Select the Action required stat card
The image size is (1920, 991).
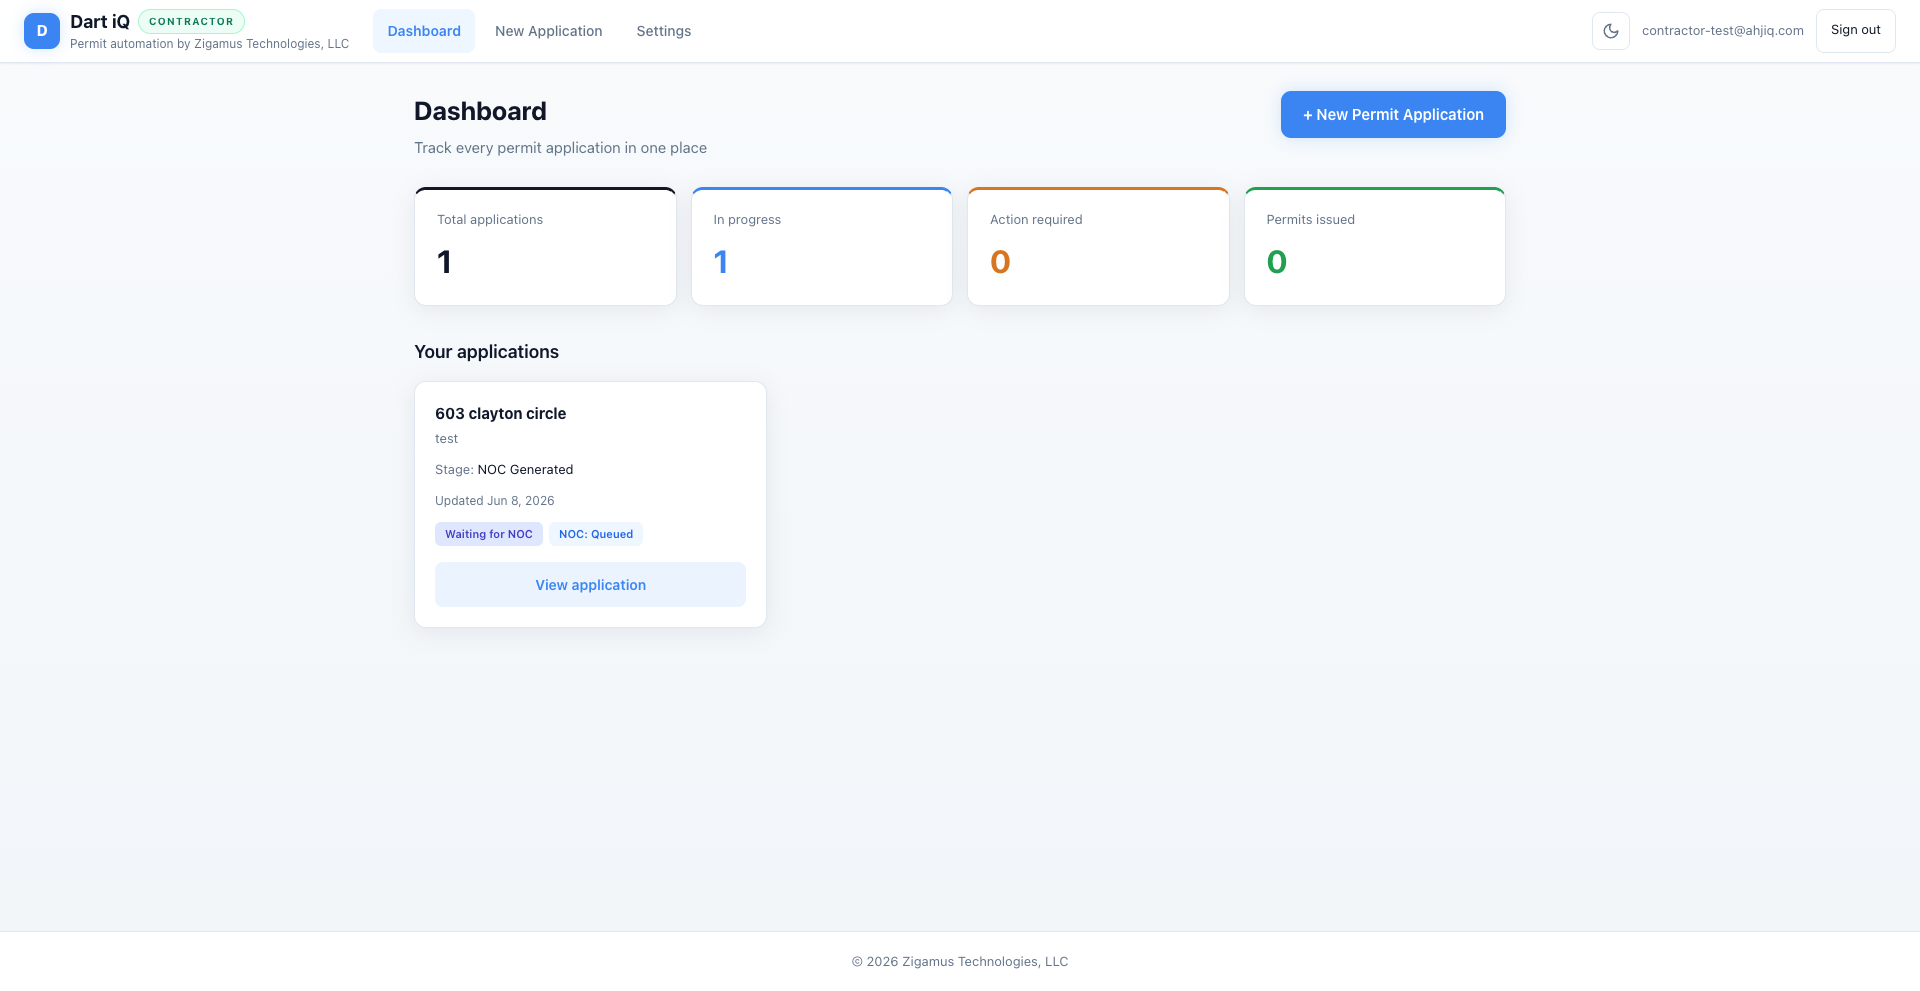pyautogui.click(x=1098, y=246)
